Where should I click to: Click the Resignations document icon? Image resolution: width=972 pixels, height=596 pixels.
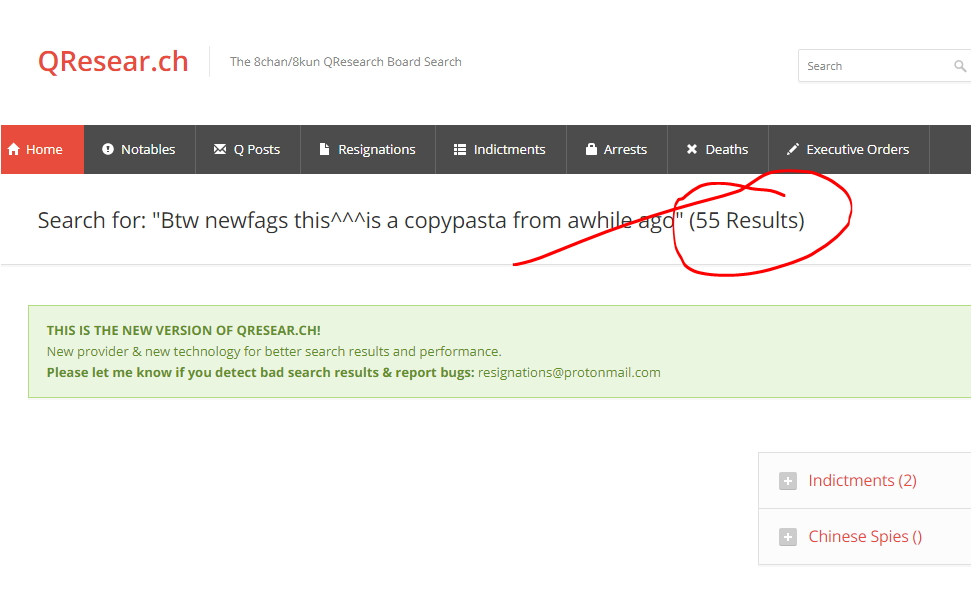point(324,149)
